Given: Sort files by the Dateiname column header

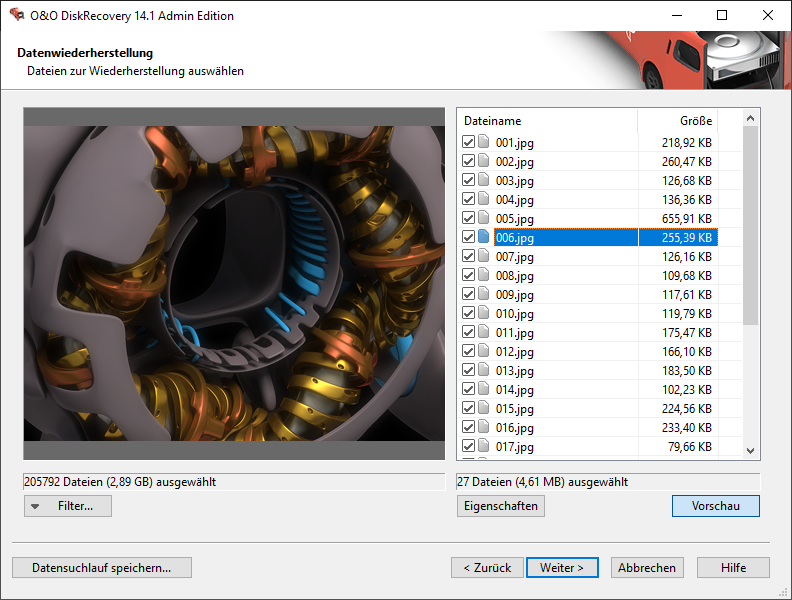Looking at the screenshot, I should pyautogui.click(x=547, y=121).
